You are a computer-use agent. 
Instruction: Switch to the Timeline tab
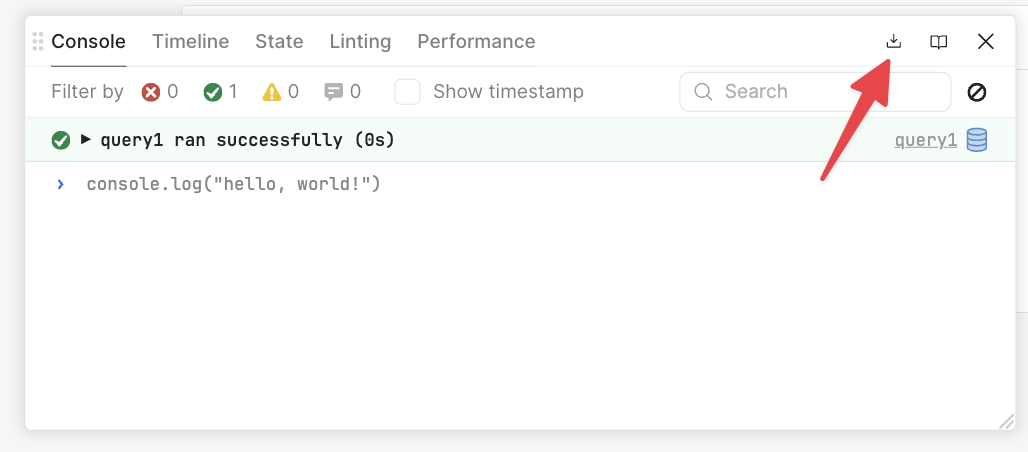191,41
